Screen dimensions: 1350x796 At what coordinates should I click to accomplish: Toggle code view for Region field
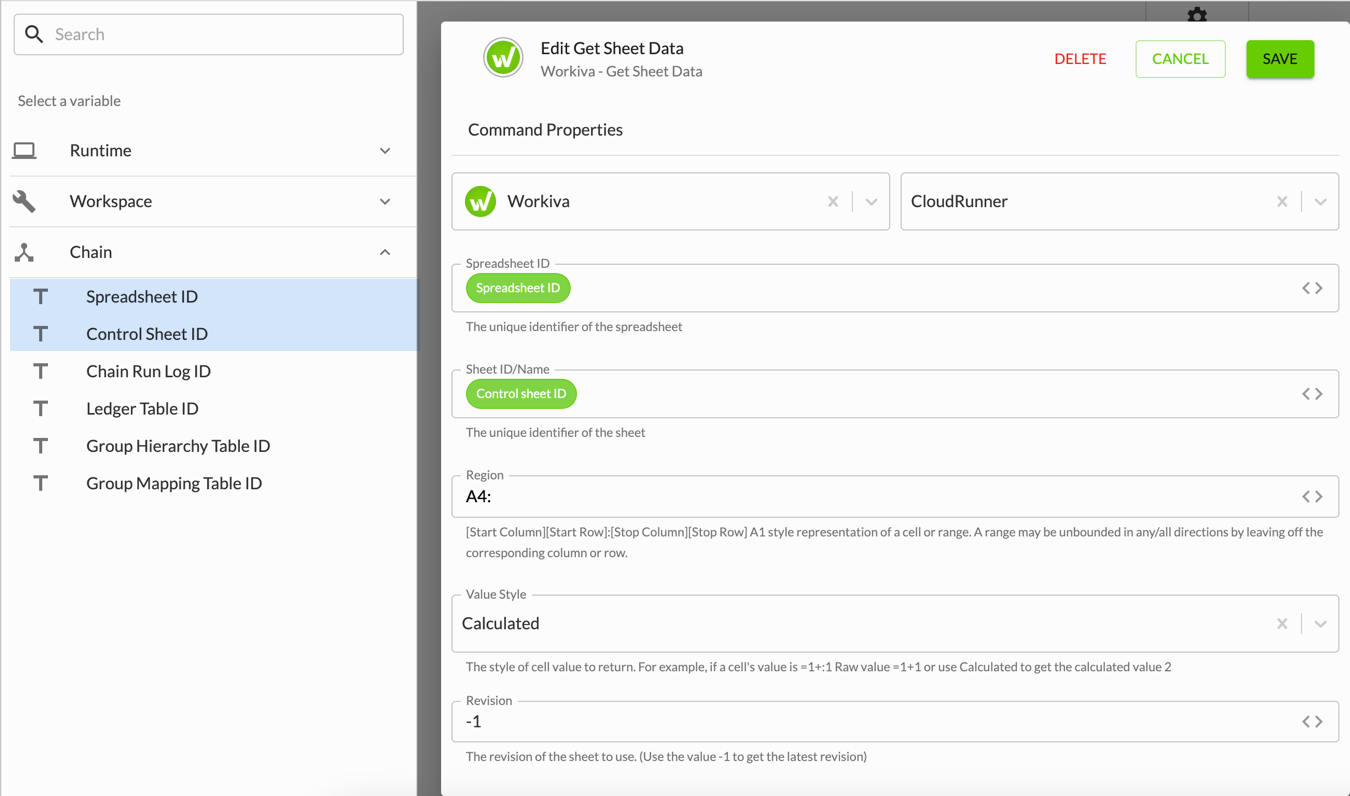[x=1312, y=496]
